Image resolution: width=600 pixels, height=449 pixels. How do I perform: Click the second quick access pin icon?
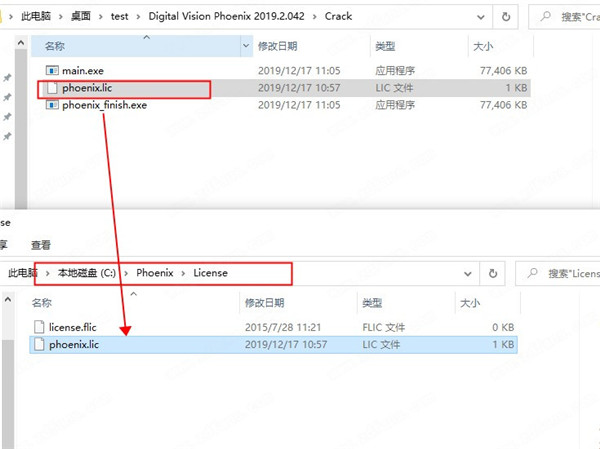tap(7, 97)
